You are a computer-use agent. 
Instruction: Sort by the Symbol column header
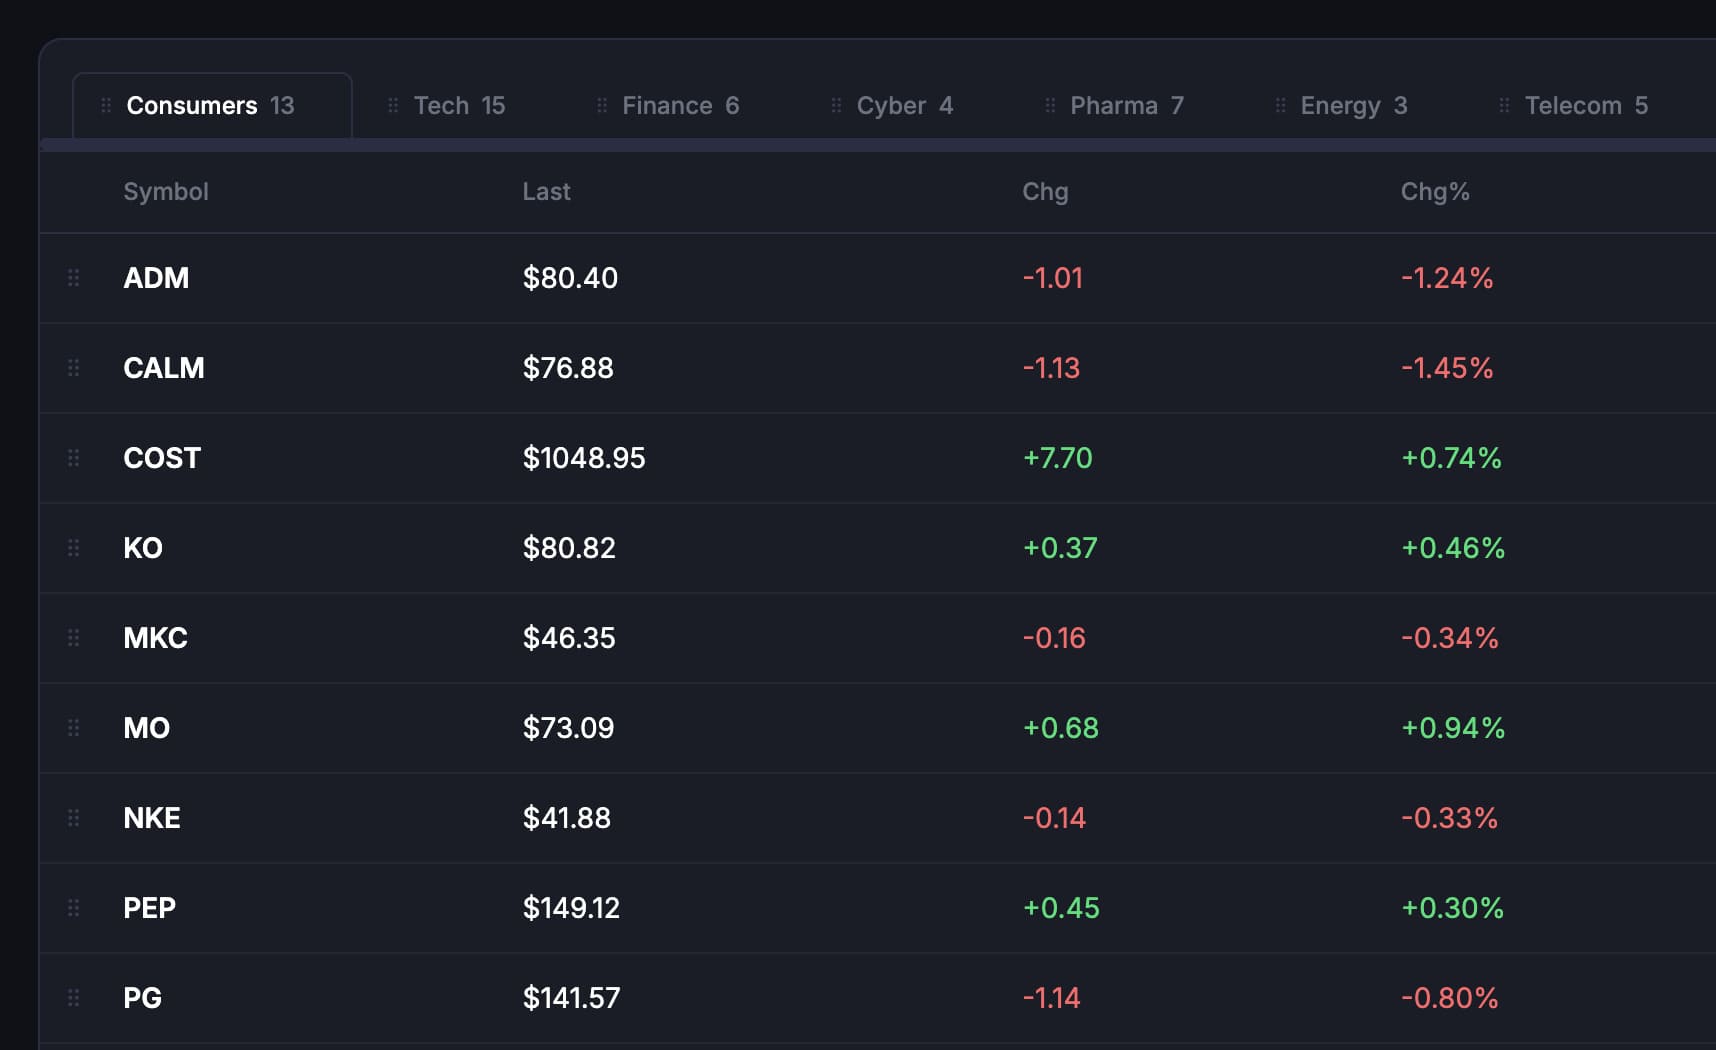[166, 192]
